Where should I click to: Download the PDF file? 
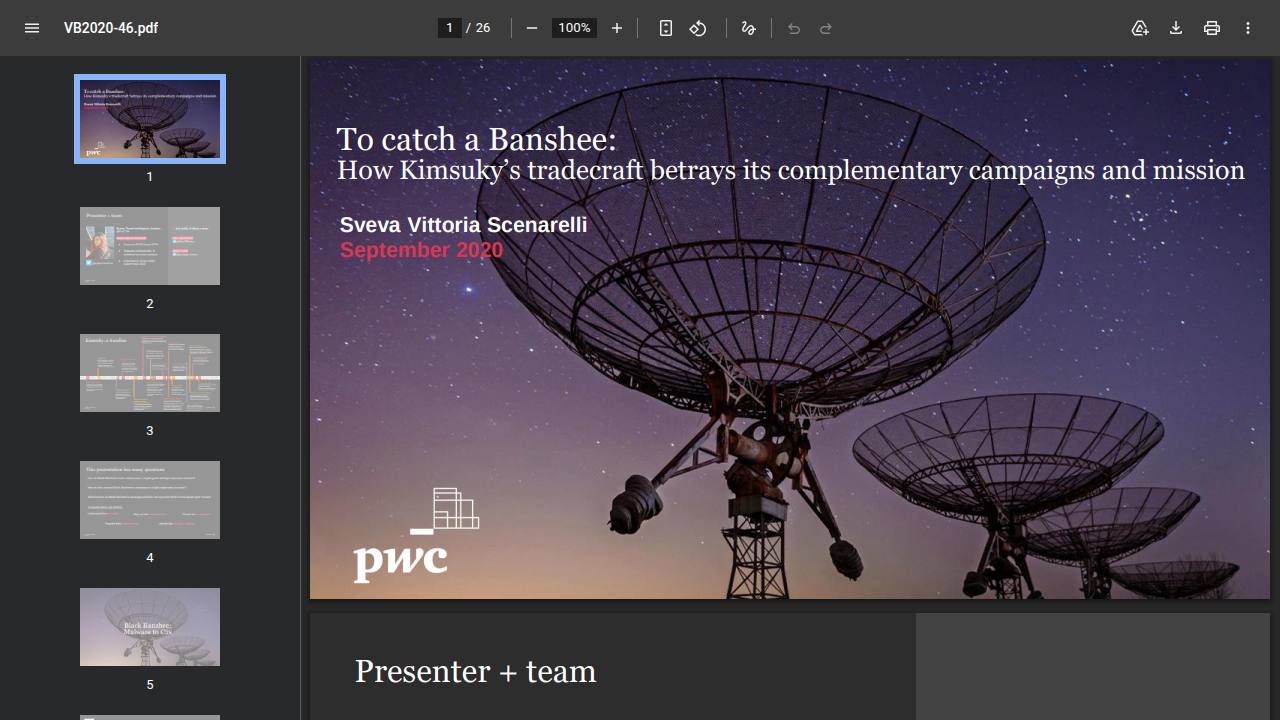(x=1176, y=28)
